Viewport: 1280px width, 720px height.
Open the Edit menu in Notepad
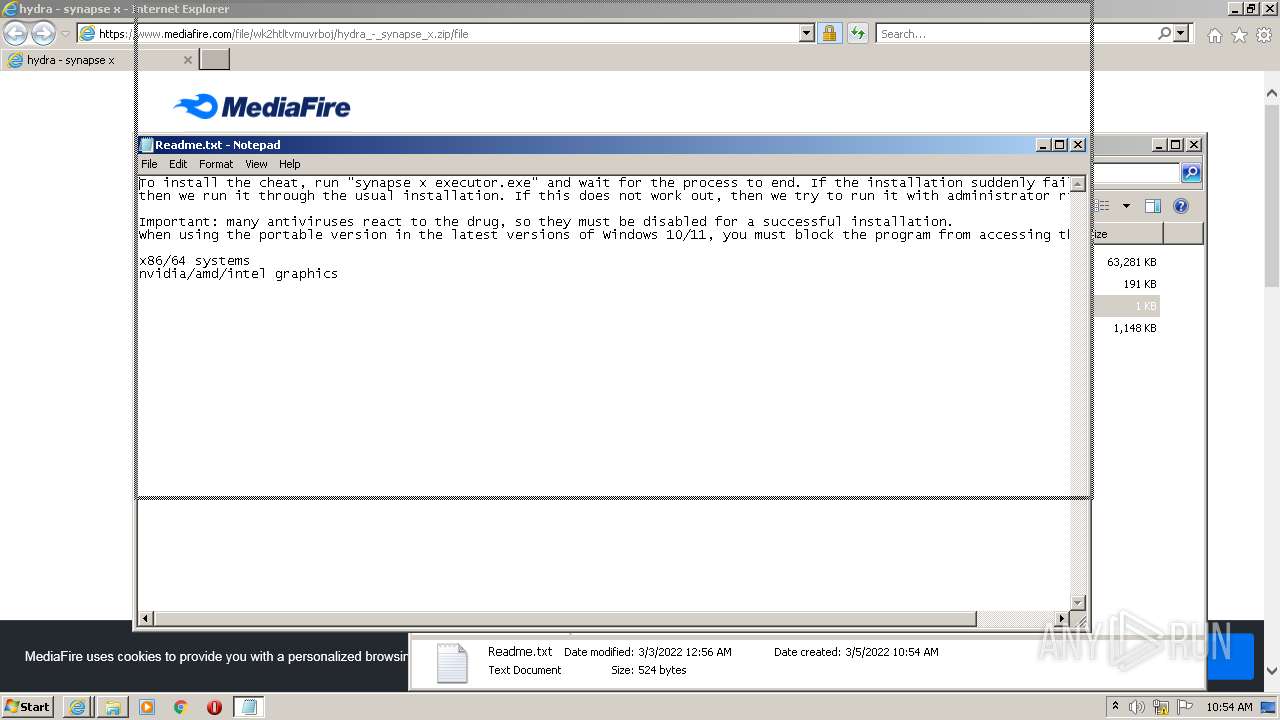(x=178, y=164)
